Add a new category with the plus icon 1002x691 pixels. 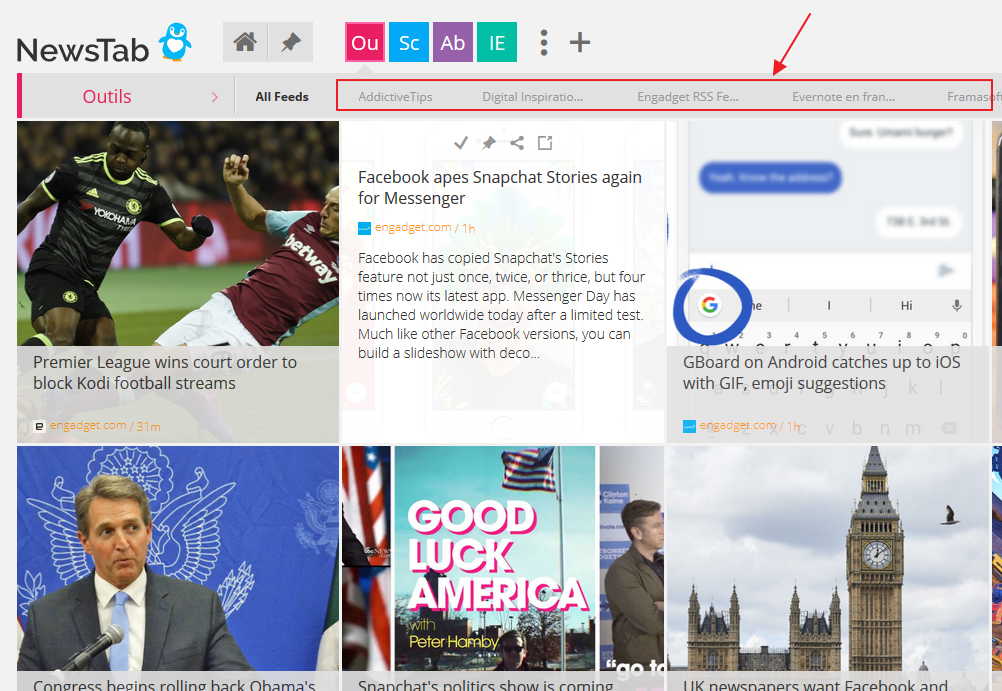[x=580, y=42]
